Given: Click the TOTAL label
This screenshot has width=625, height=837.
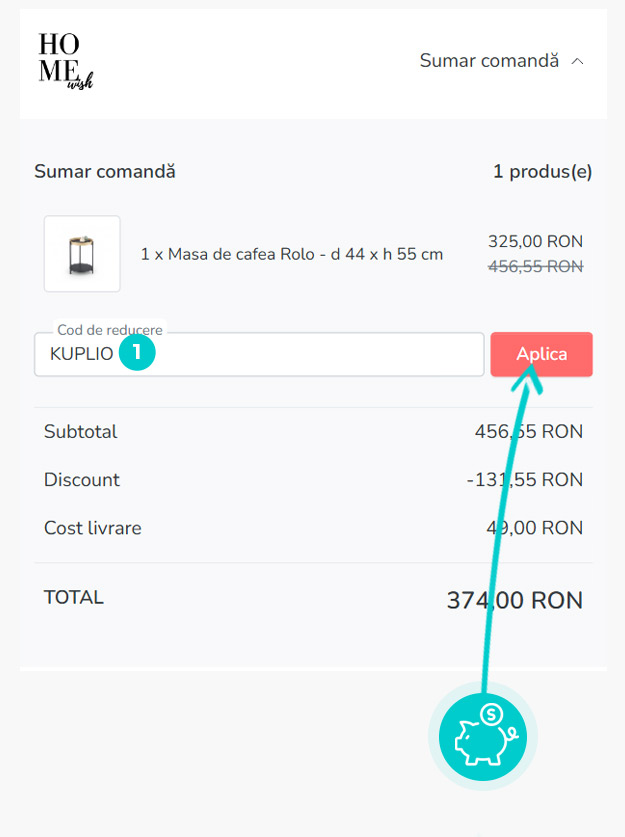Looking at the screenshot, I should click(x=74, y=598).
